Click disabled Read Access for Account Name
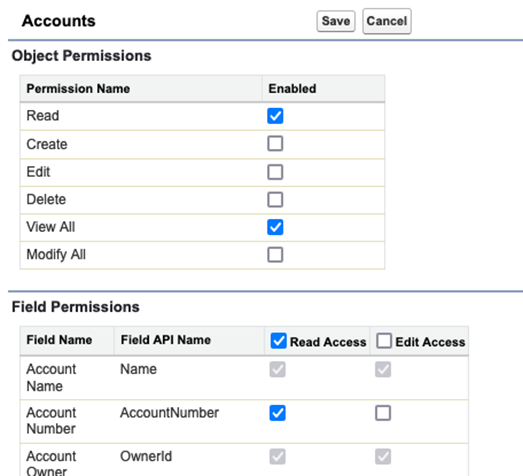The height and width of the screenshot is (476, 523). pos(278,370)
